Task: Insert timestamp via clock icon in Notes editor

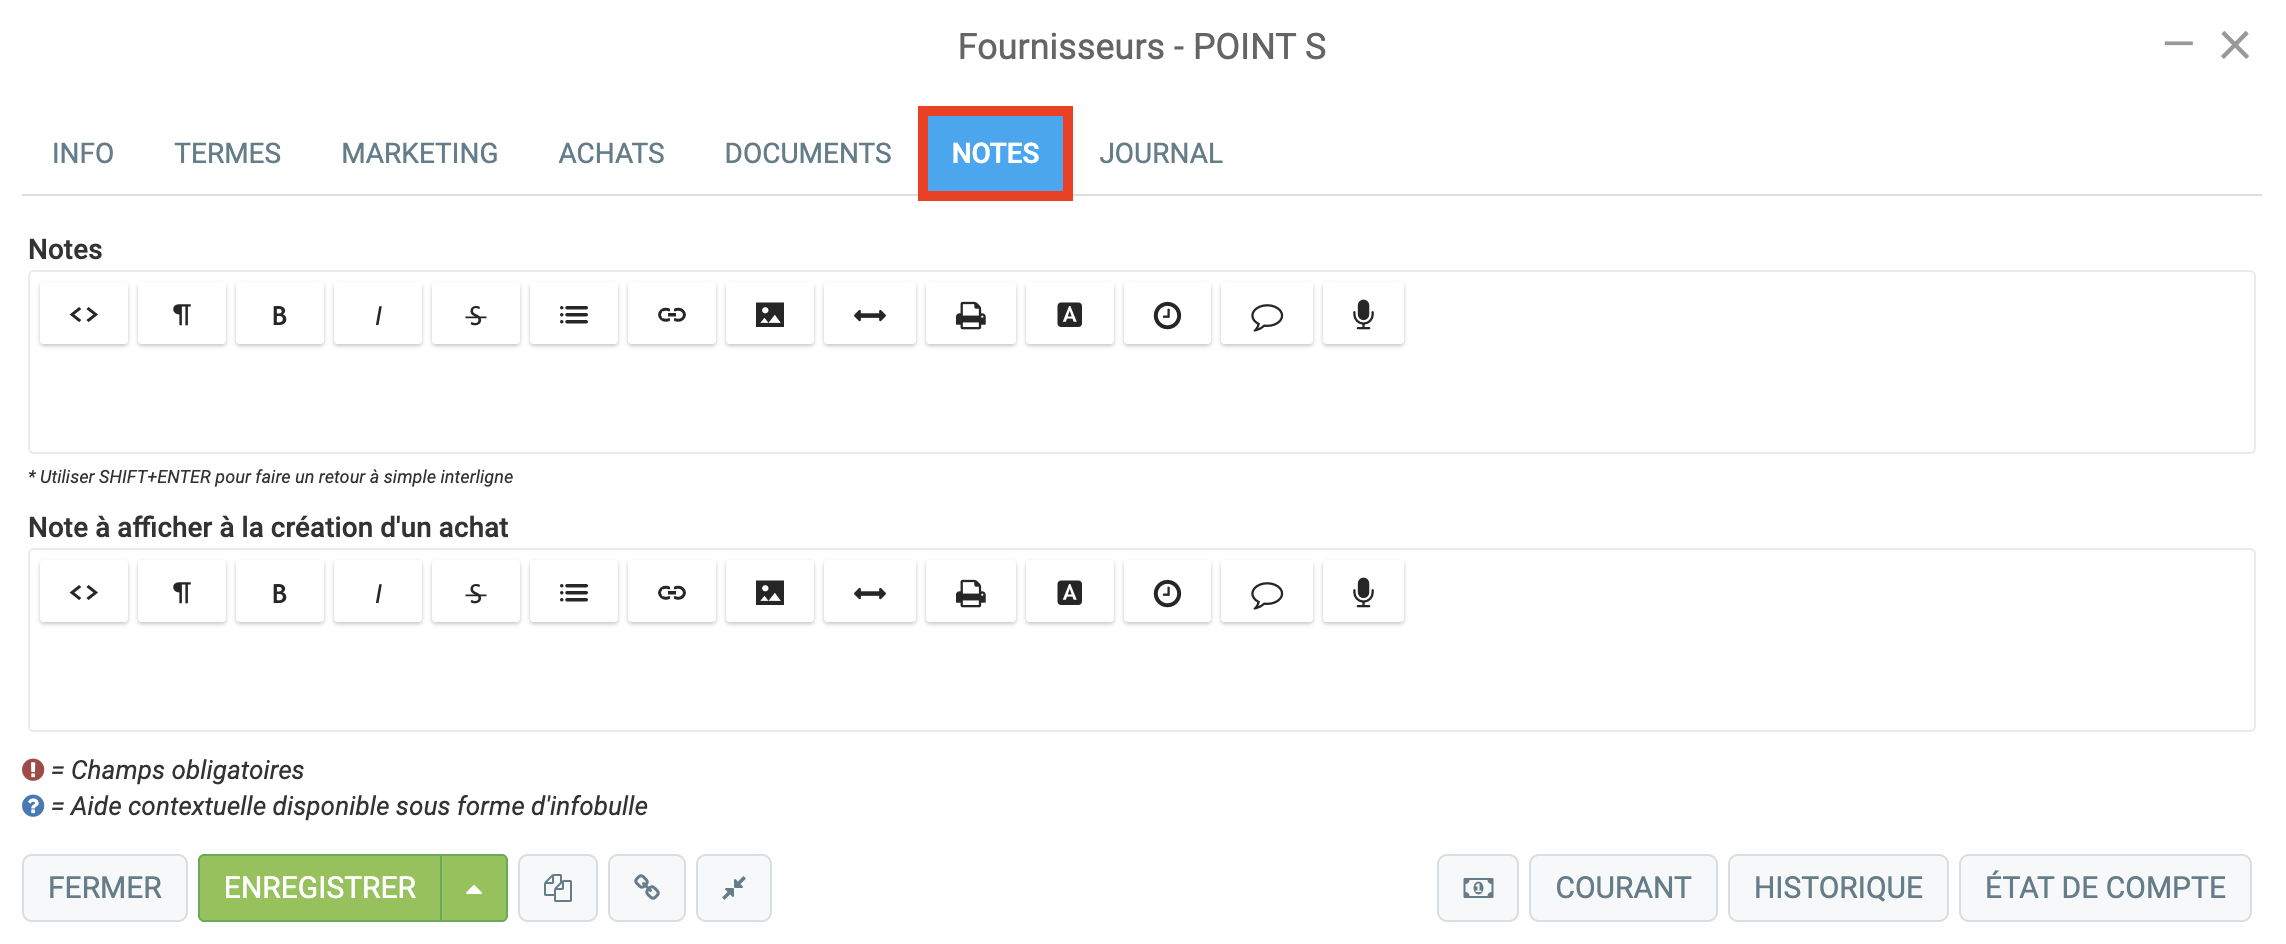Action: pyautogui.click(x=1167, y=315)
